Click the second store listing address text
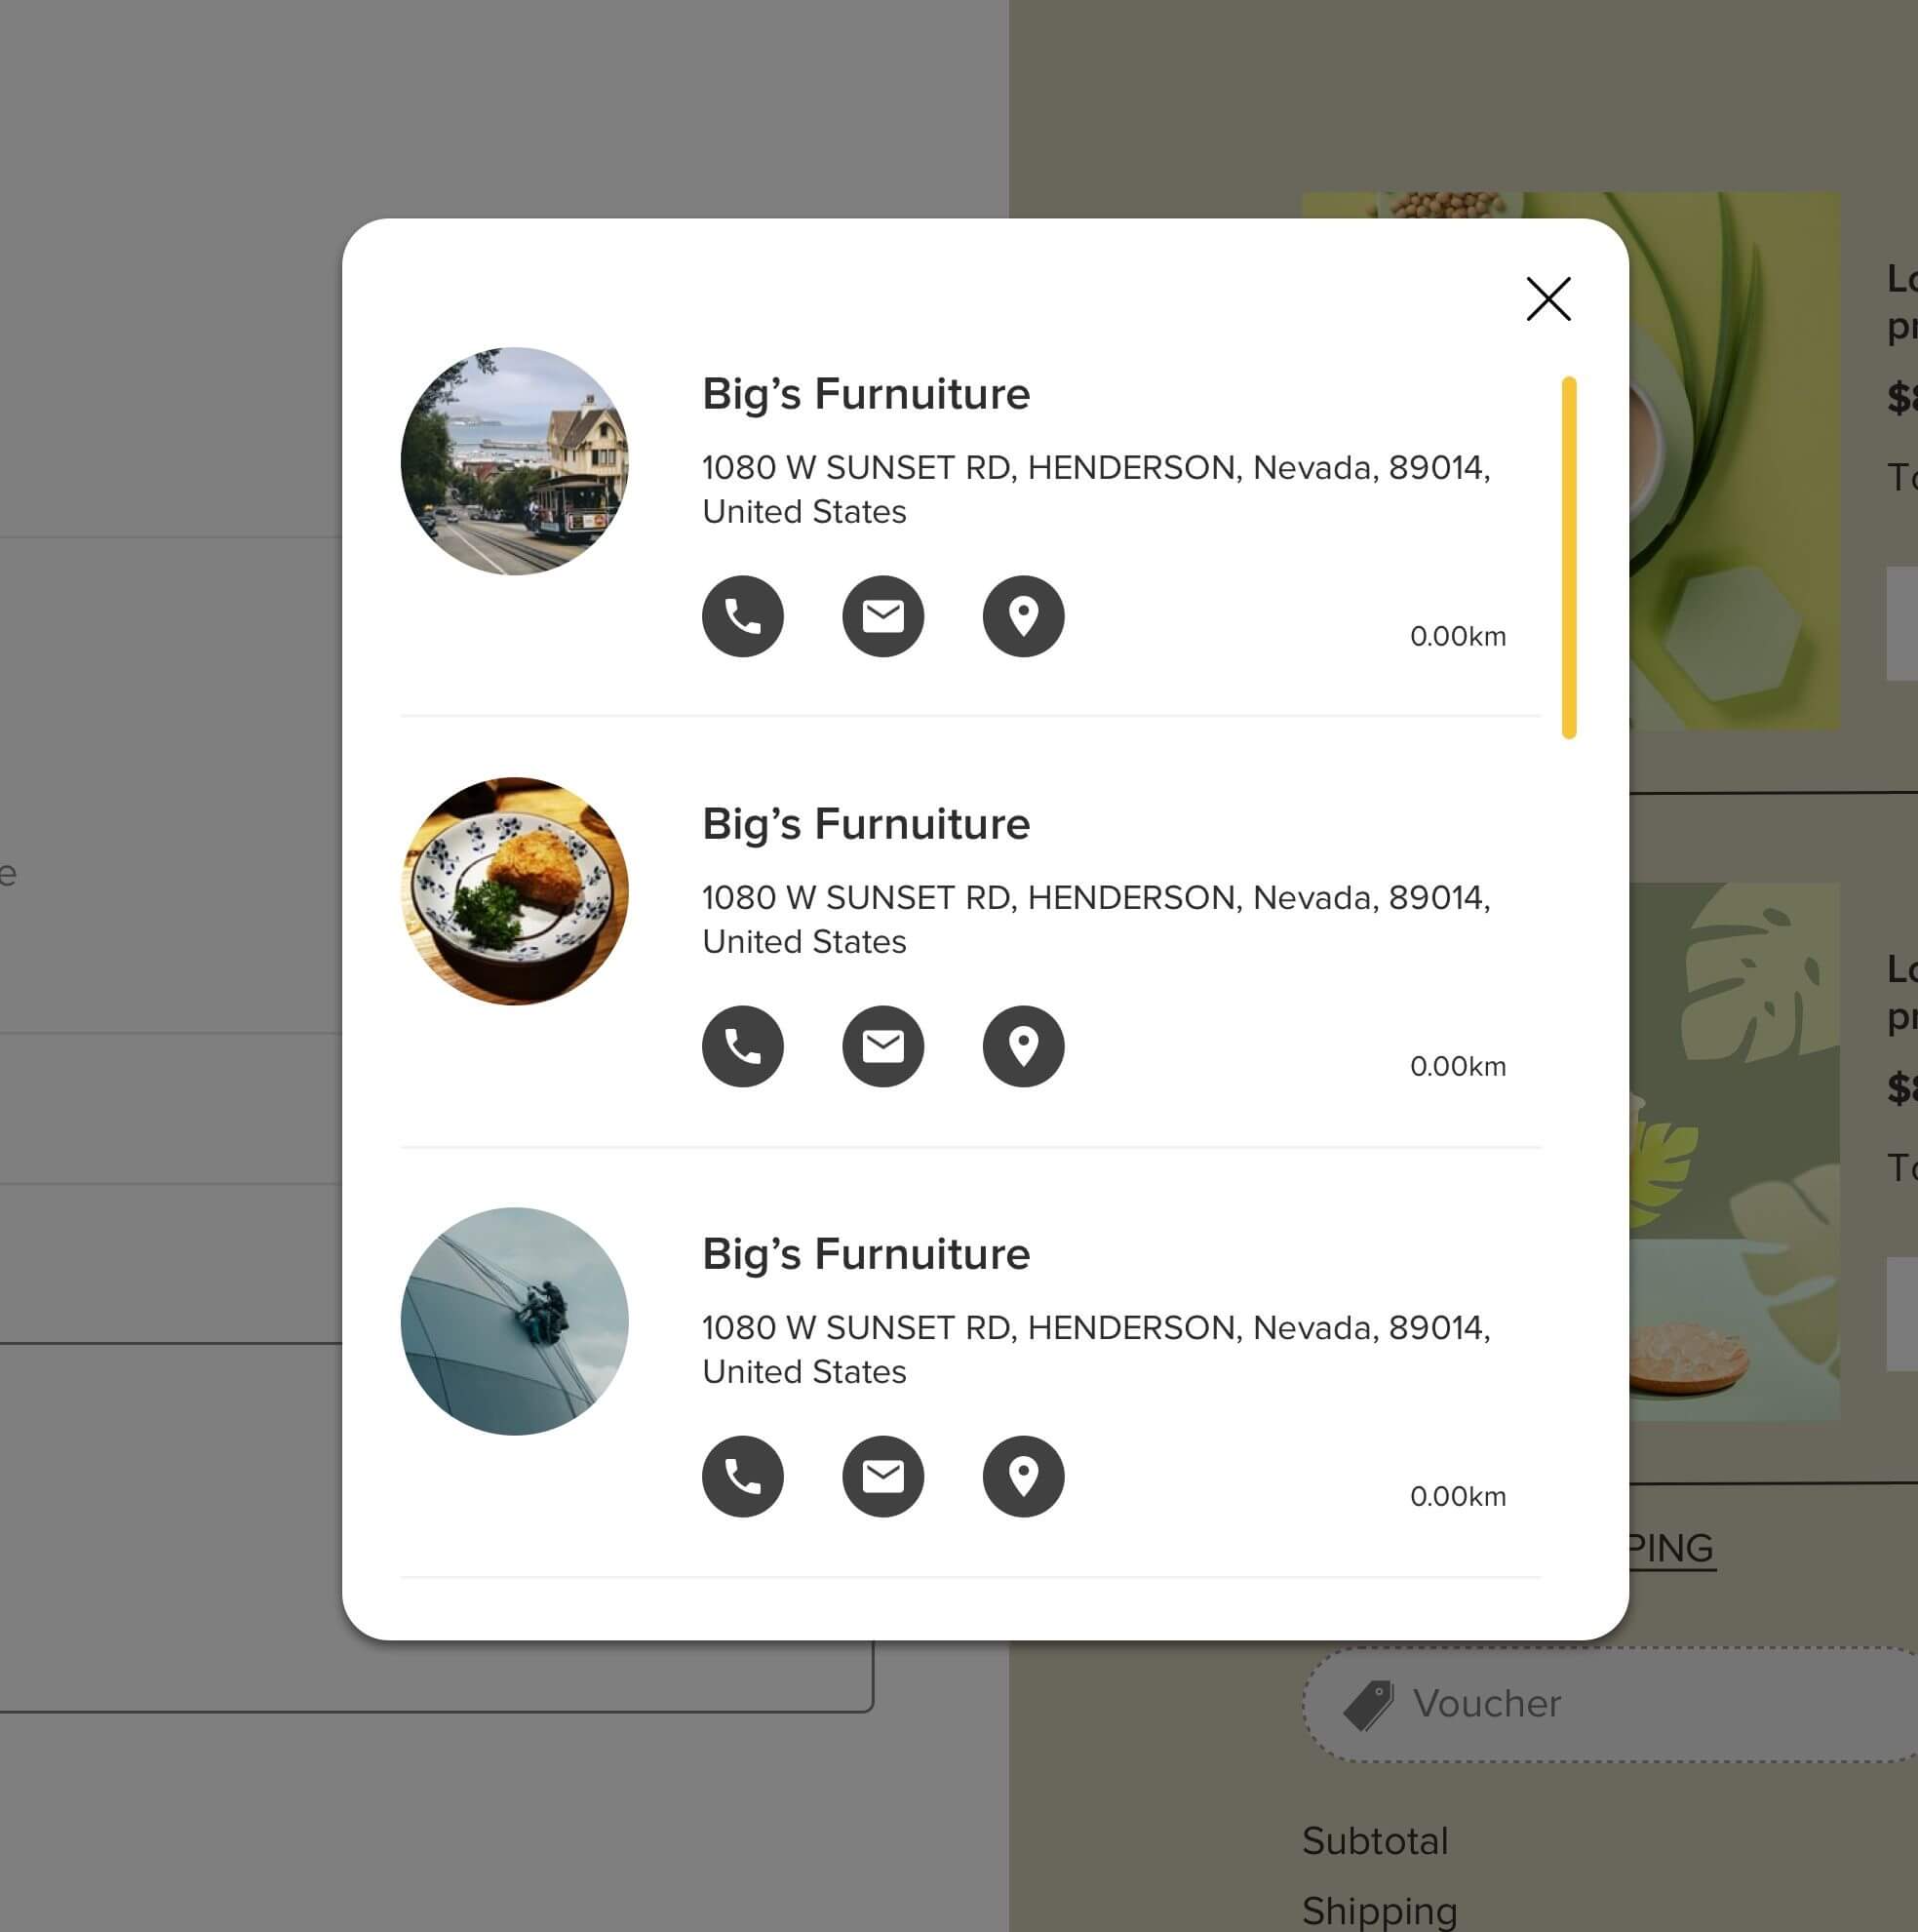 click(1096, 919)
